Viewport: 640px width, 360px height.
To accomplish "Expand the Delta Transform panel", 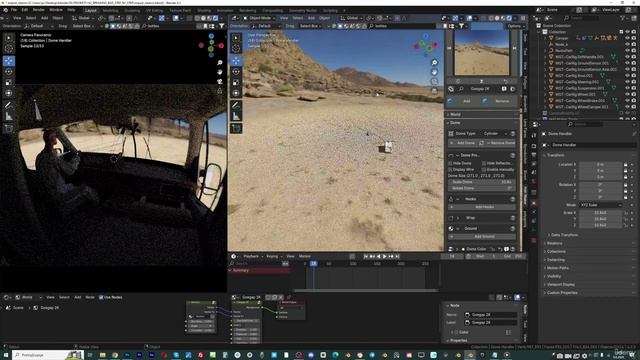I will pyautogui.click(x=564, y=235).
